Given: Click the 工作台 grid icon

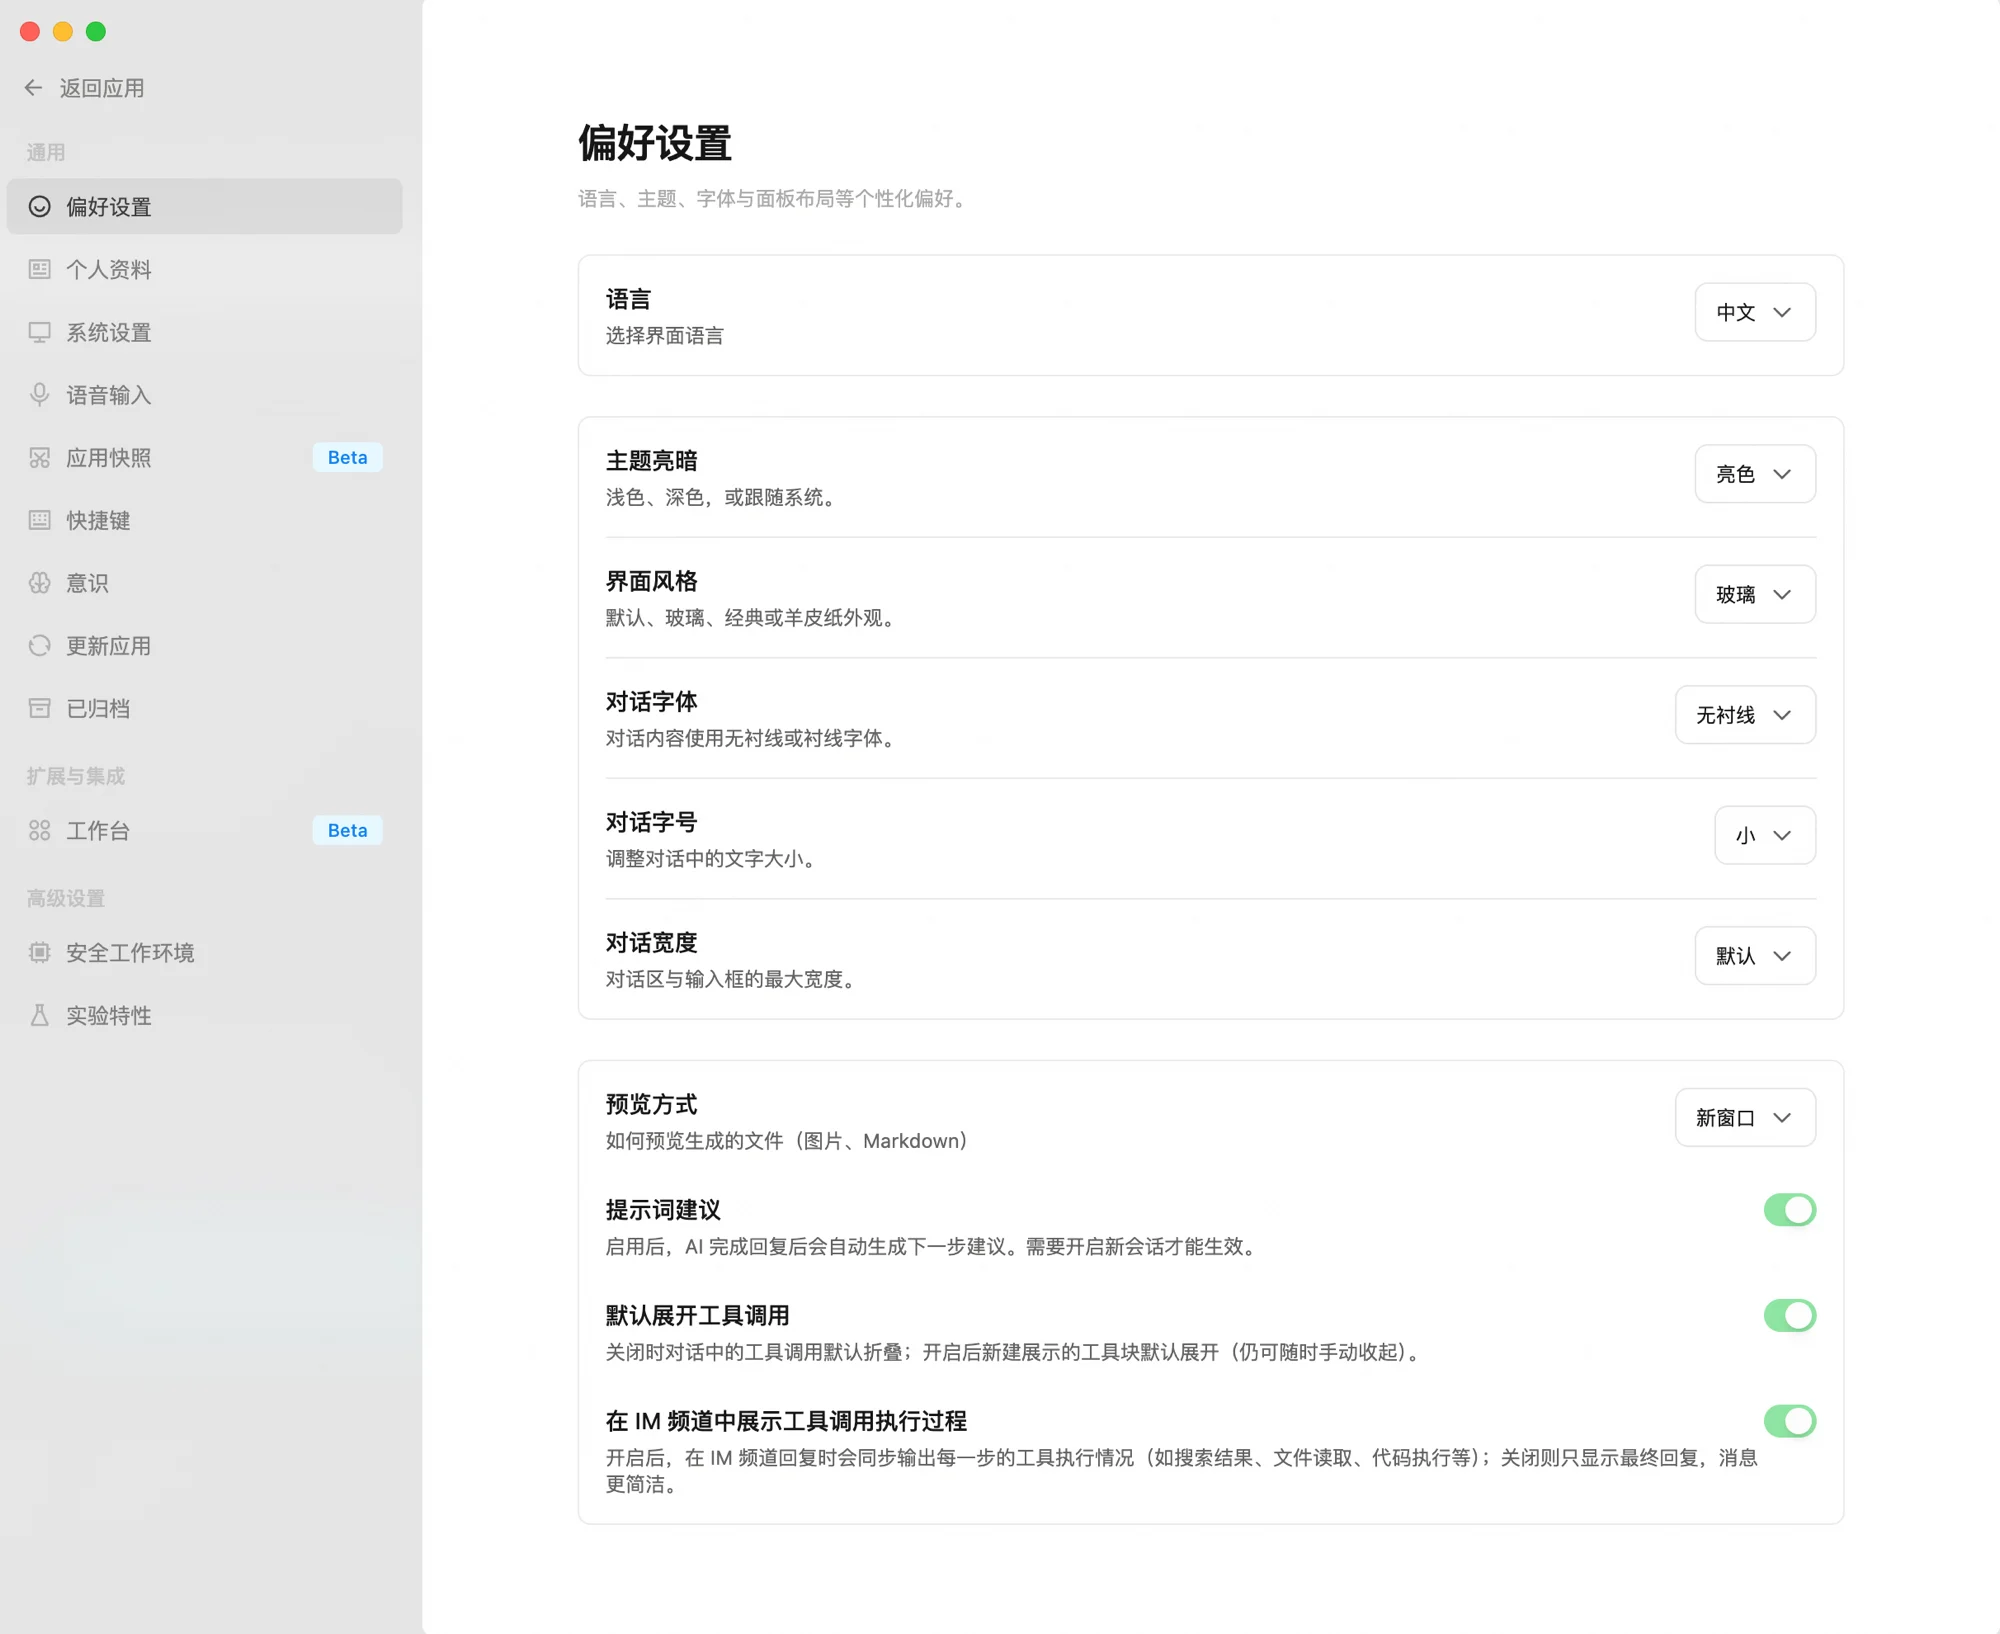Looking at the screenshot, I should coord(40,831).
